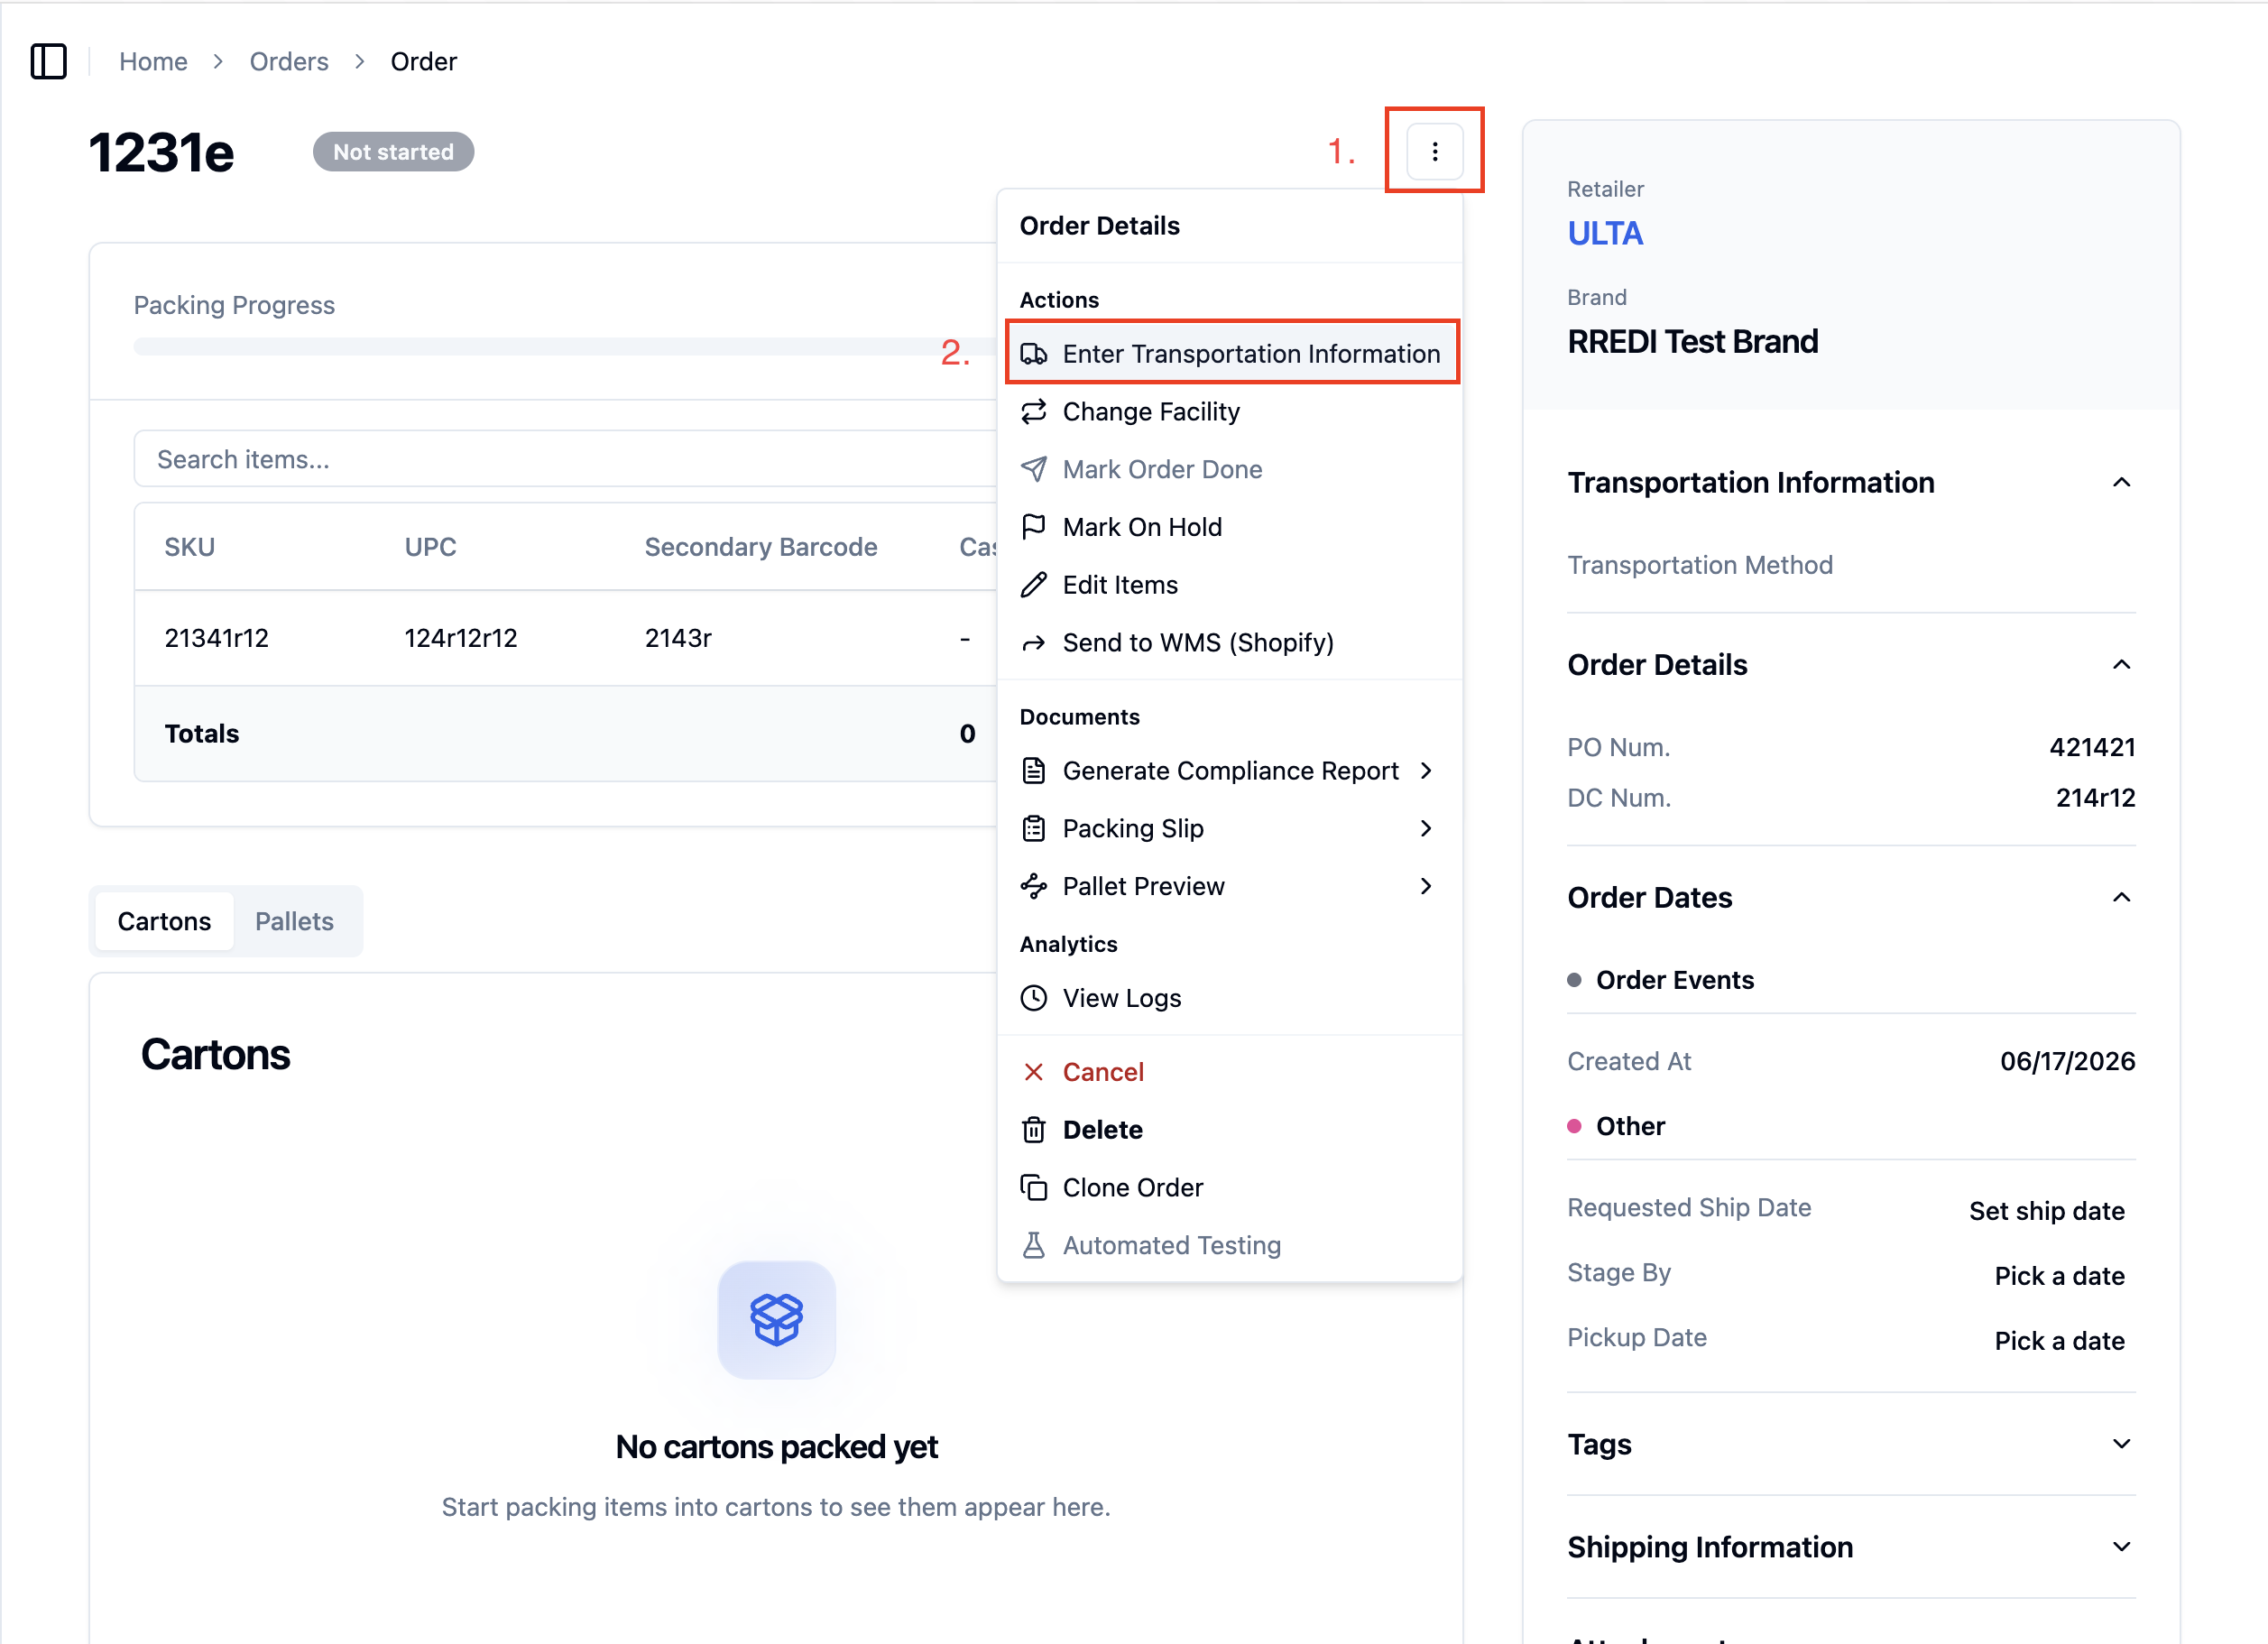The height and width of the screenshot is (1644, 2268).
Task: Click the Generate Compliance Report document icon
Action: coord(1033,771)
